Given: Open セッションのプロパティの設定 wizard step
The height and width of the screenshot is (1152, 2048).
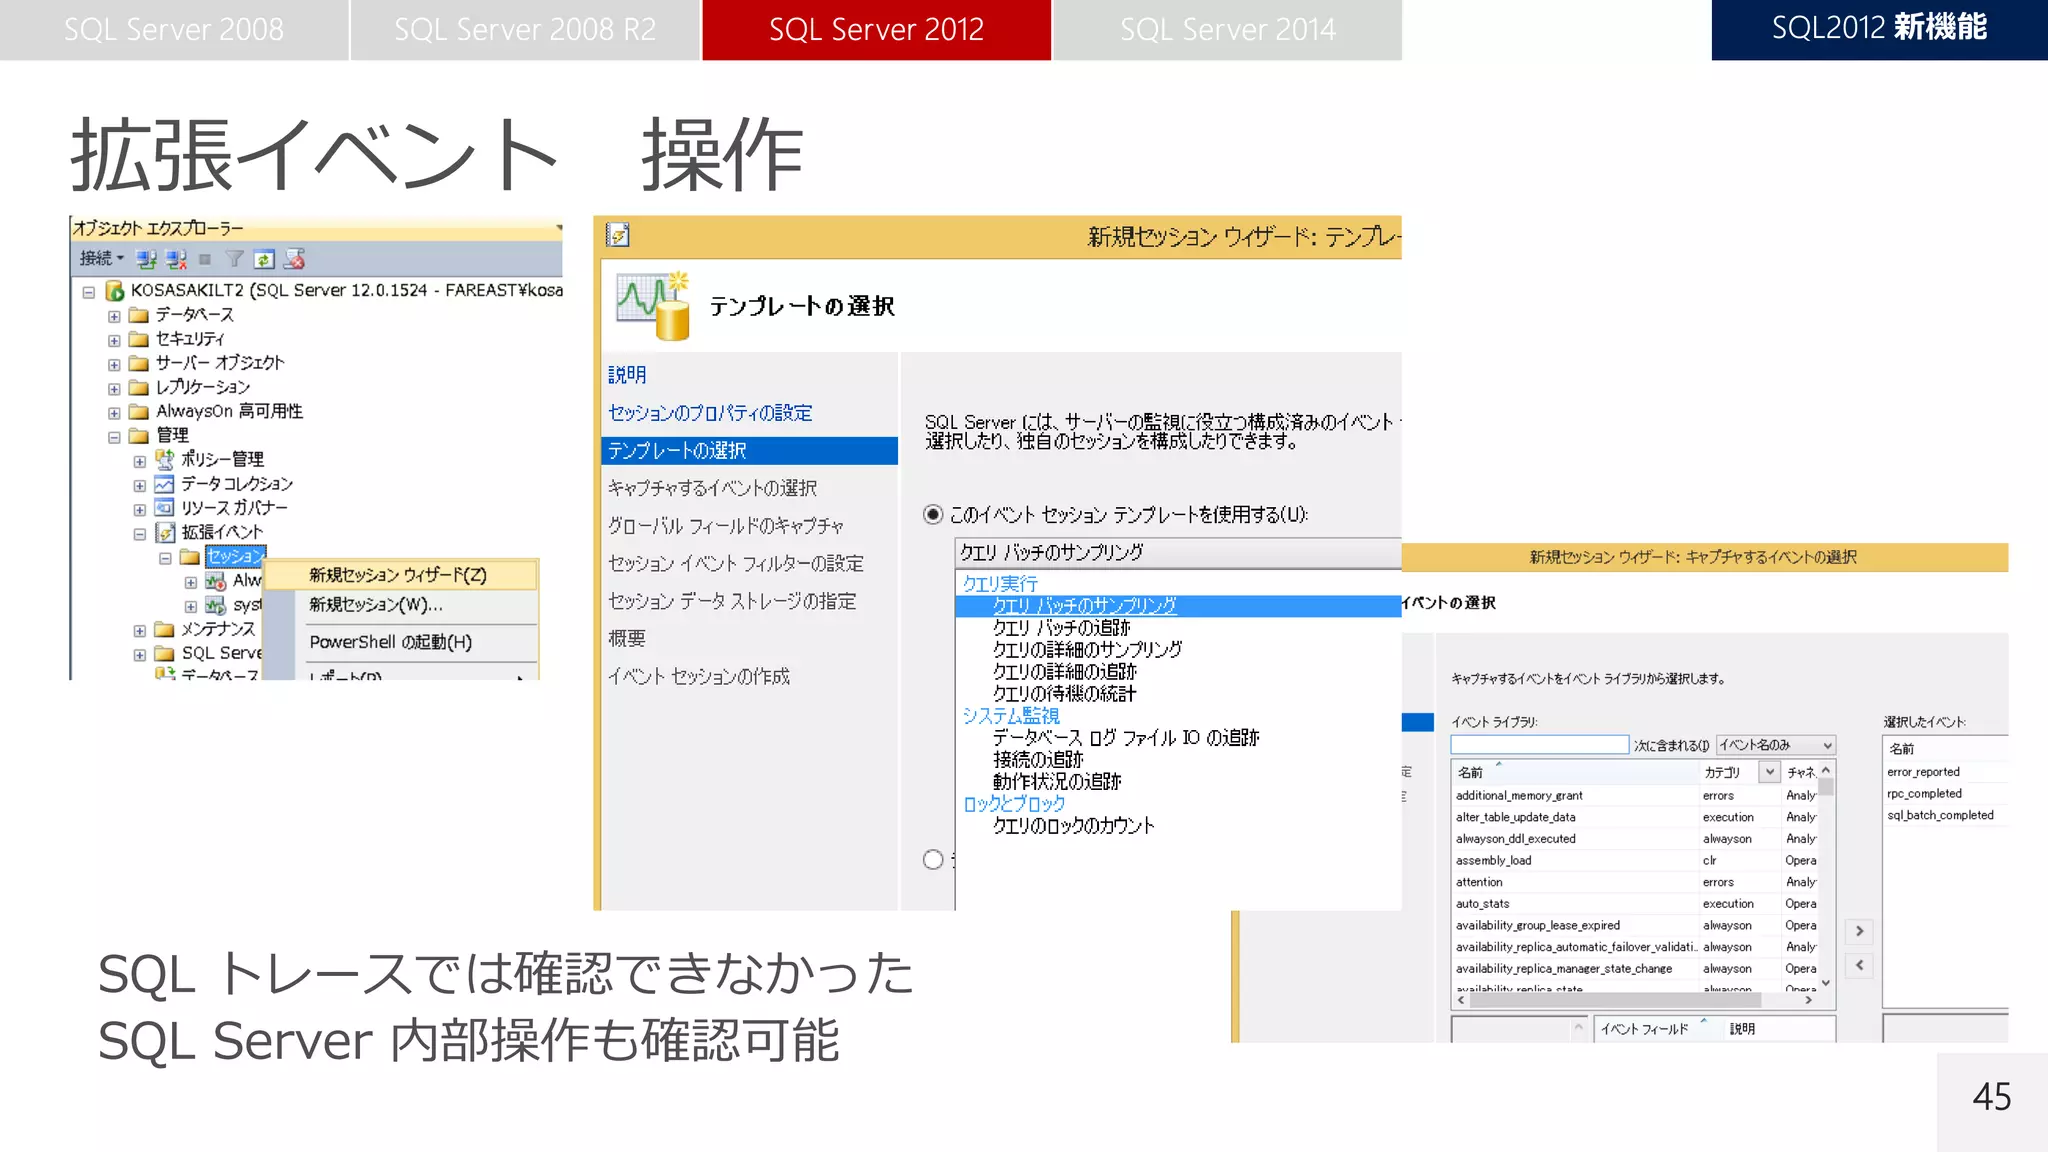Looking at the screenshot, I should tap(710, 413).
